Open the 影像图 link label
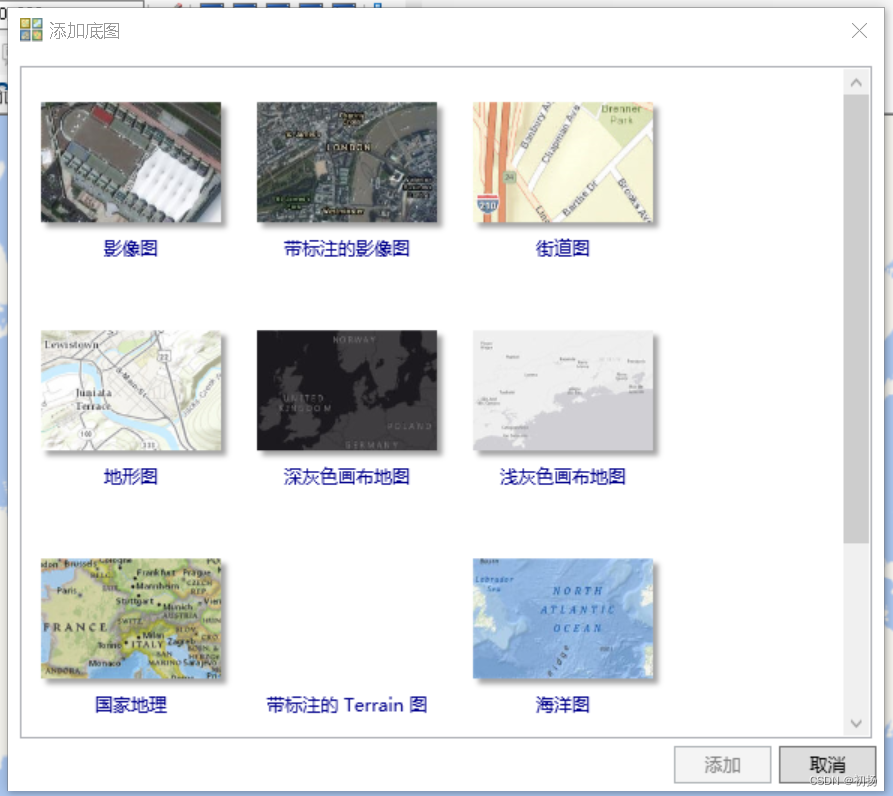The height and width of the screenshot is (796, 893). coord(131,248)
